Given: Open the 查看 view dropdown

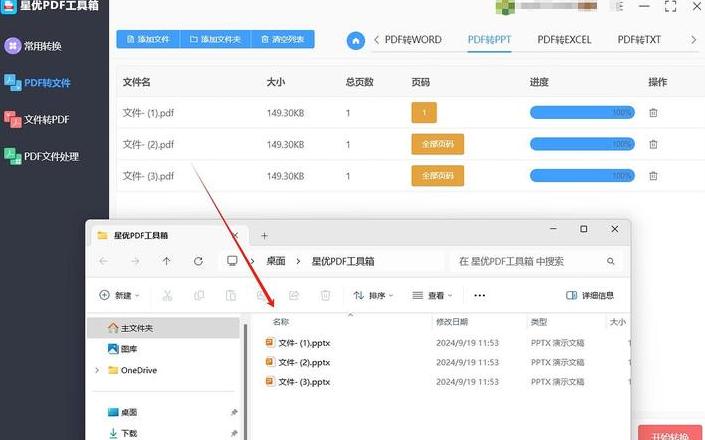Looking at the screenshot, I should (x=432, y=295).
